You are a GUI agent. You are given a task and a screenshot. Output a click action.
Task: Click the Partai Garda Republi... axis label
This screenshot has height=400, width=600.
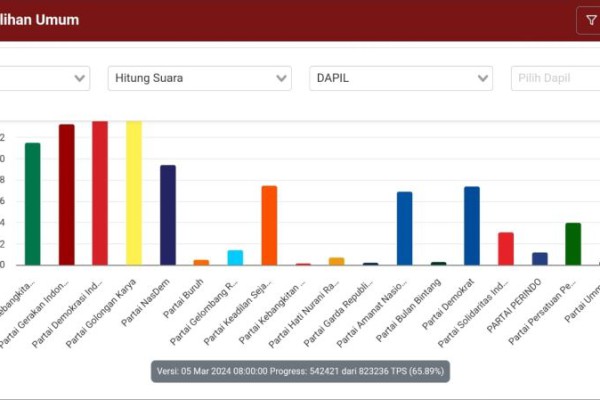pos(338,313)
